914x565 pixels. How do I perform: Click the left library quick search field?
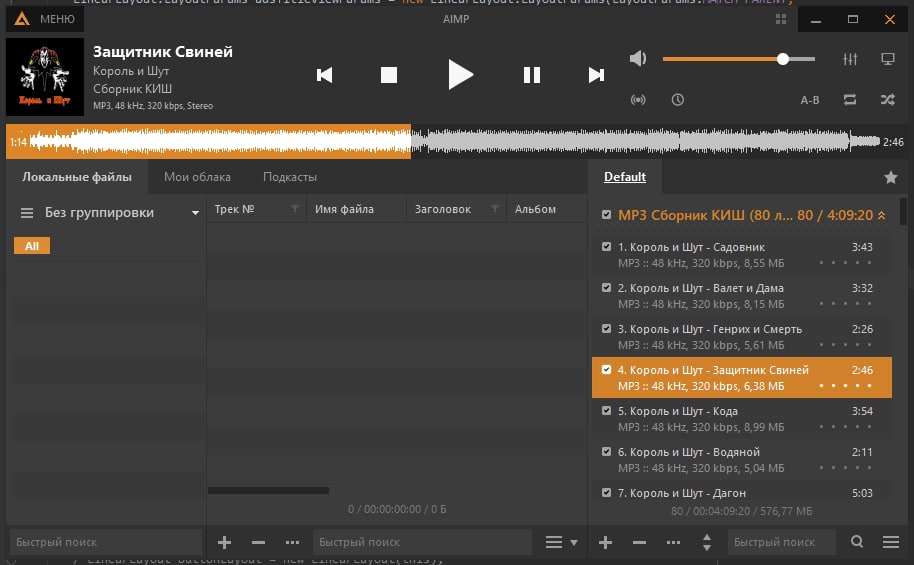click(106, 542)
